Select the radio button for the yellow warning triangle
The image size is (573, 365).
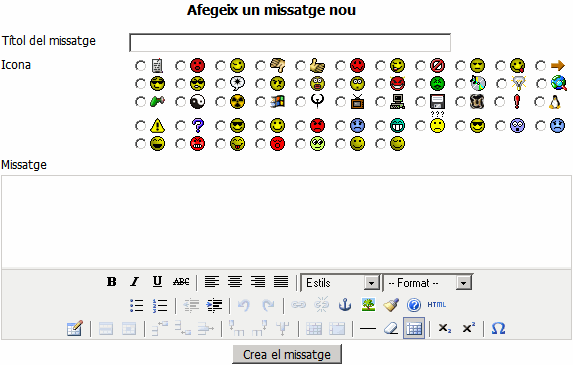(140, 126)
